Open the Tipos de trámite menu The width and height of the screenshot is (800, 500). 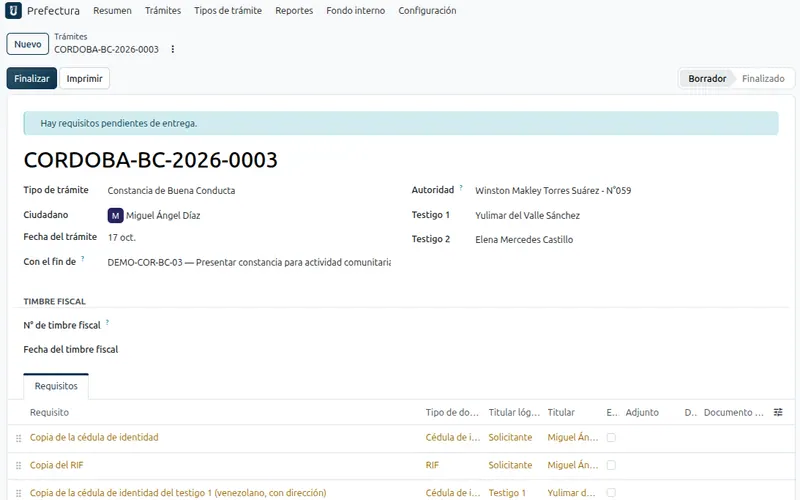tap(228, 10)
